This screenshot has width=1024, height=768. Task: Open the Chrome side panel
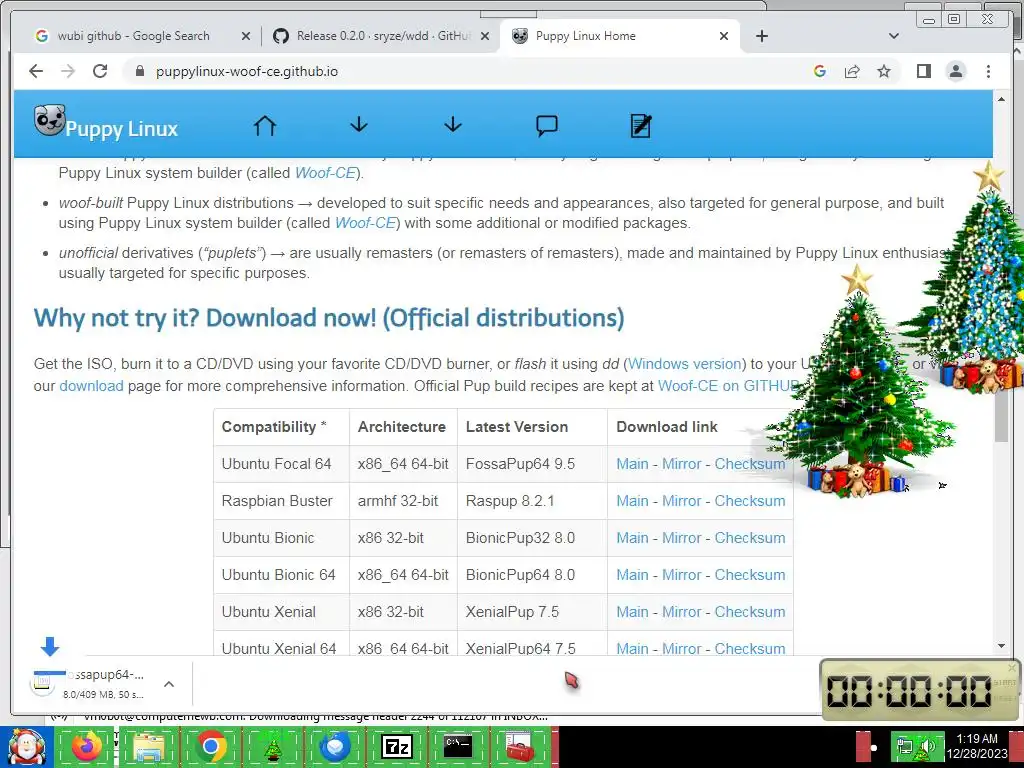click(x=923, y=71)
